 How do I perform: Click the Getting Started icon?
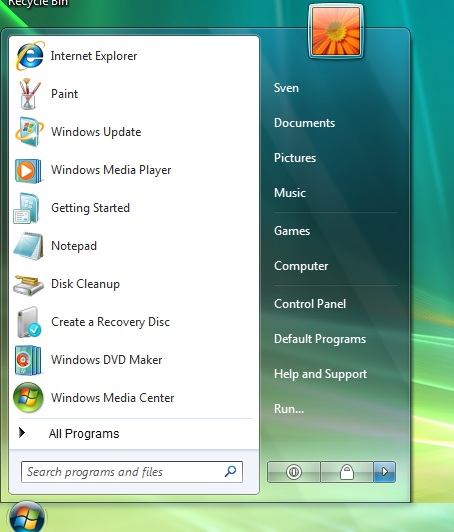pos(26,208)
